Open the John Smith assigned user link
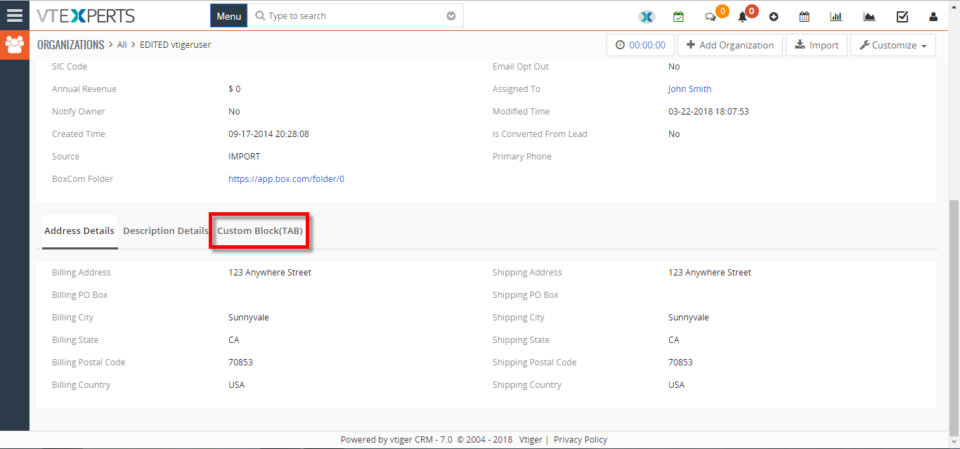Image resolution: width=960 pixels, height=449 pixels. click(689, 89)
